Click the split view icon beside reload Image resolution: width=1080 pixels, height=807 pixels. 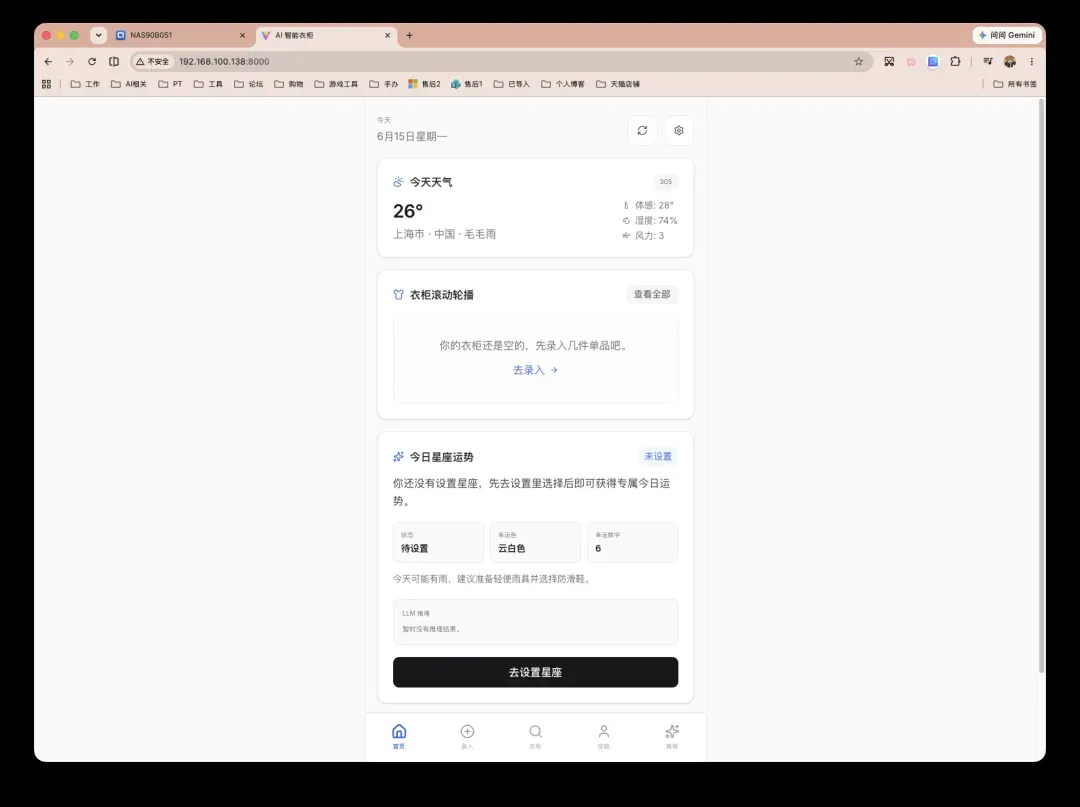[x=114, y=61]
